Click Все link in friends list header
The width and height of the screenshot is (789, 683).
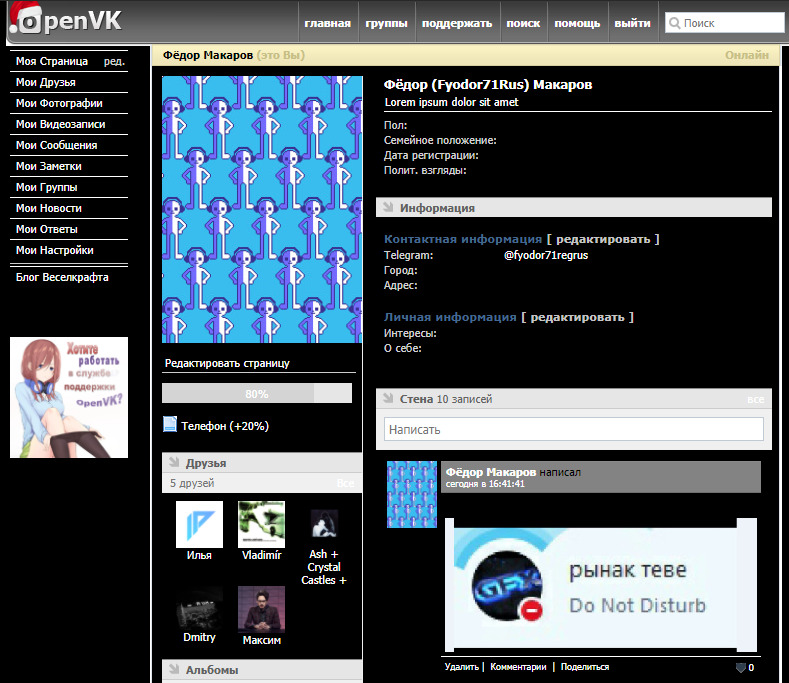coord(345,483)
